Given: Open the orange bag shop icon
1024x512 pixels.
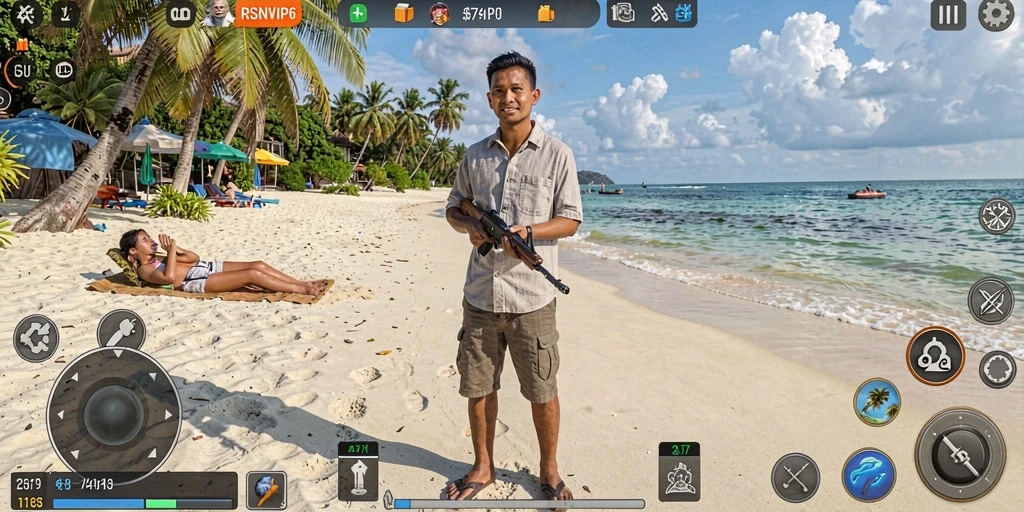Looking at the screenshot, I should pyautogui.click(x=545, y=13).
